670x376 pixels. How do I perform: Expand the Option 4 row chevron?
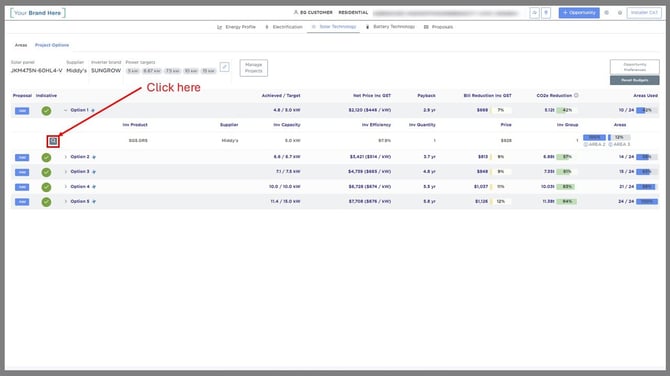65,187
